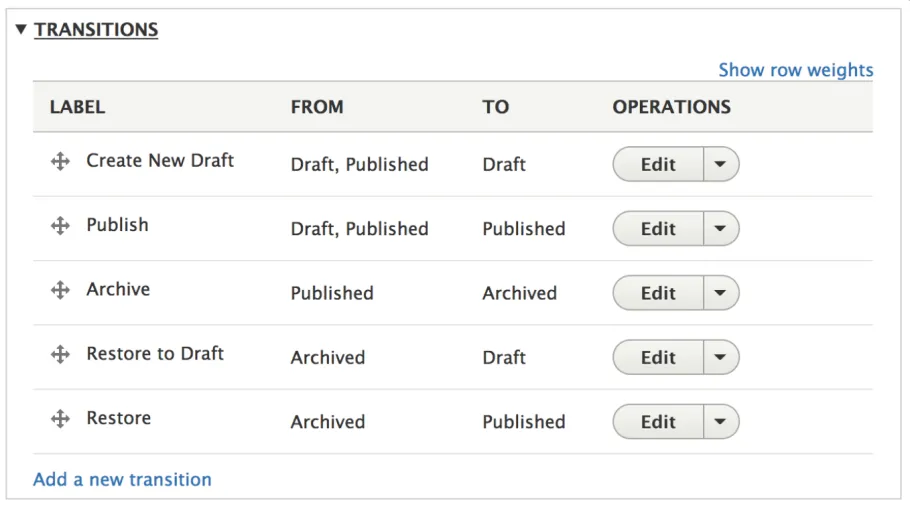The height and width of the screenshot is (505, 910).
Task: Click the Label column header
Action: point(77,107)
